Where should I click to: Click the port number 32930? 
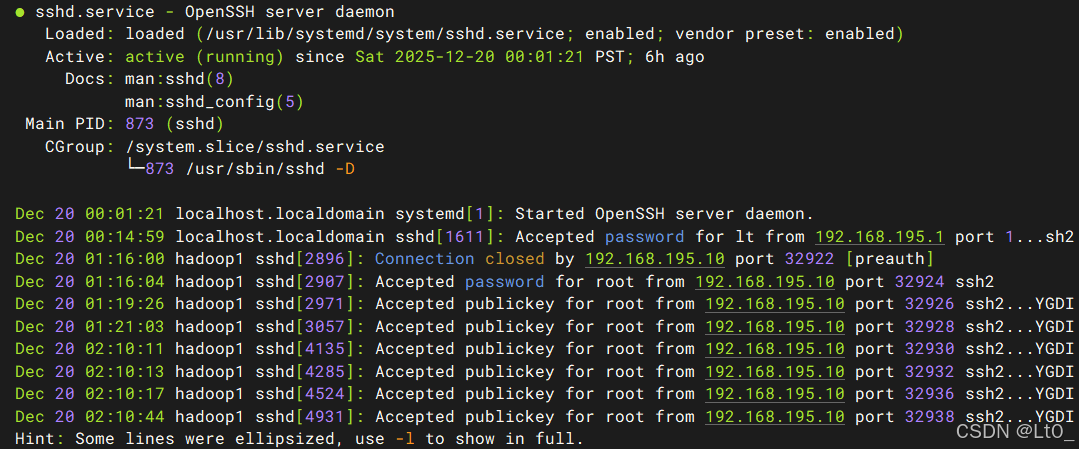click(930, 350)
